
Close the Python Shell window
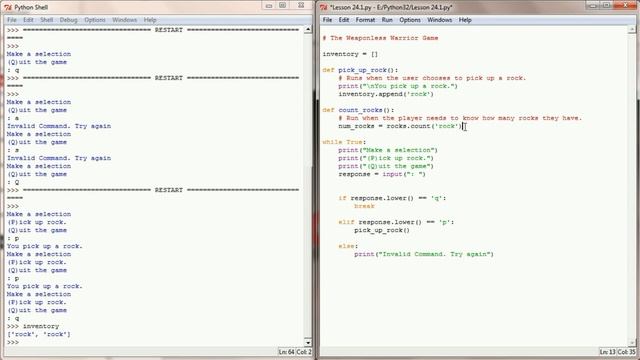click(x=301, y=6)
